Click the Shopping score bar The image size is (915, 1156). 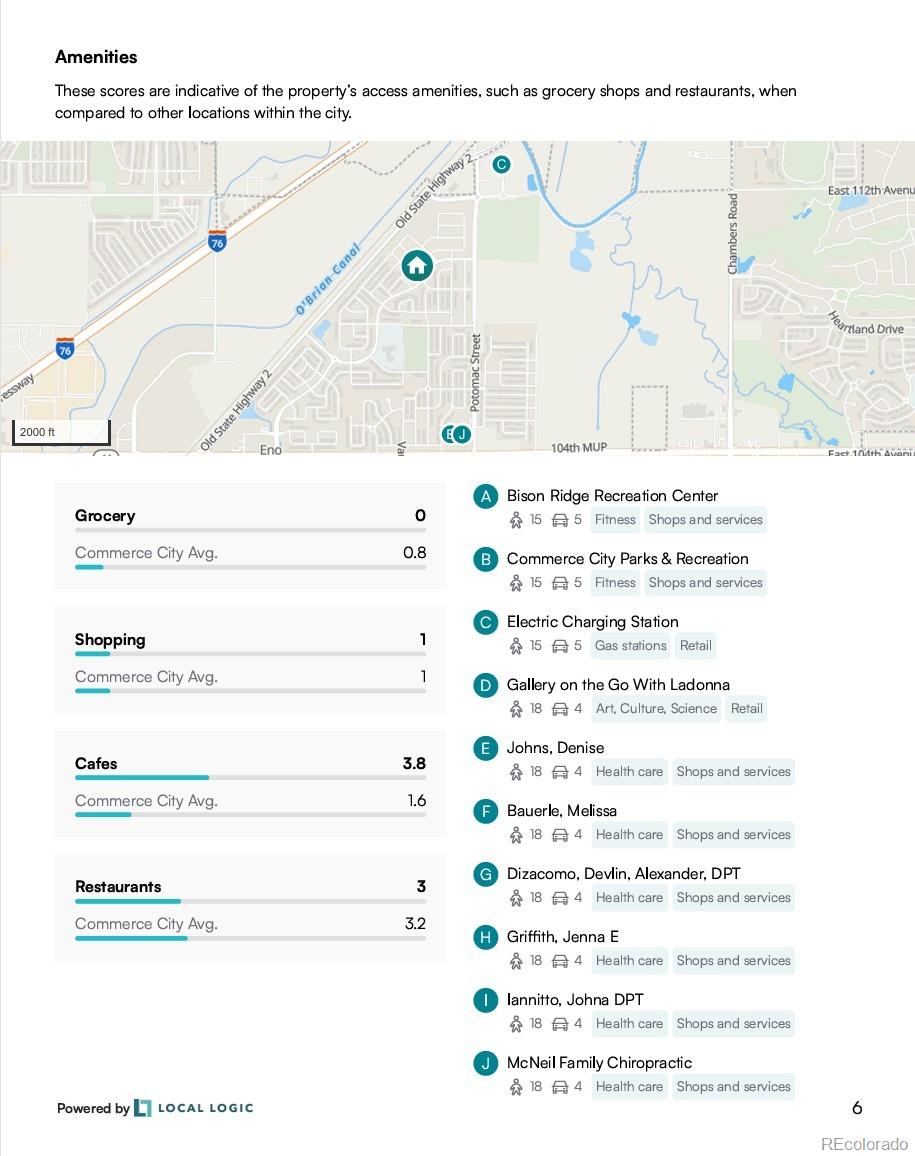[x=250, y=654]
